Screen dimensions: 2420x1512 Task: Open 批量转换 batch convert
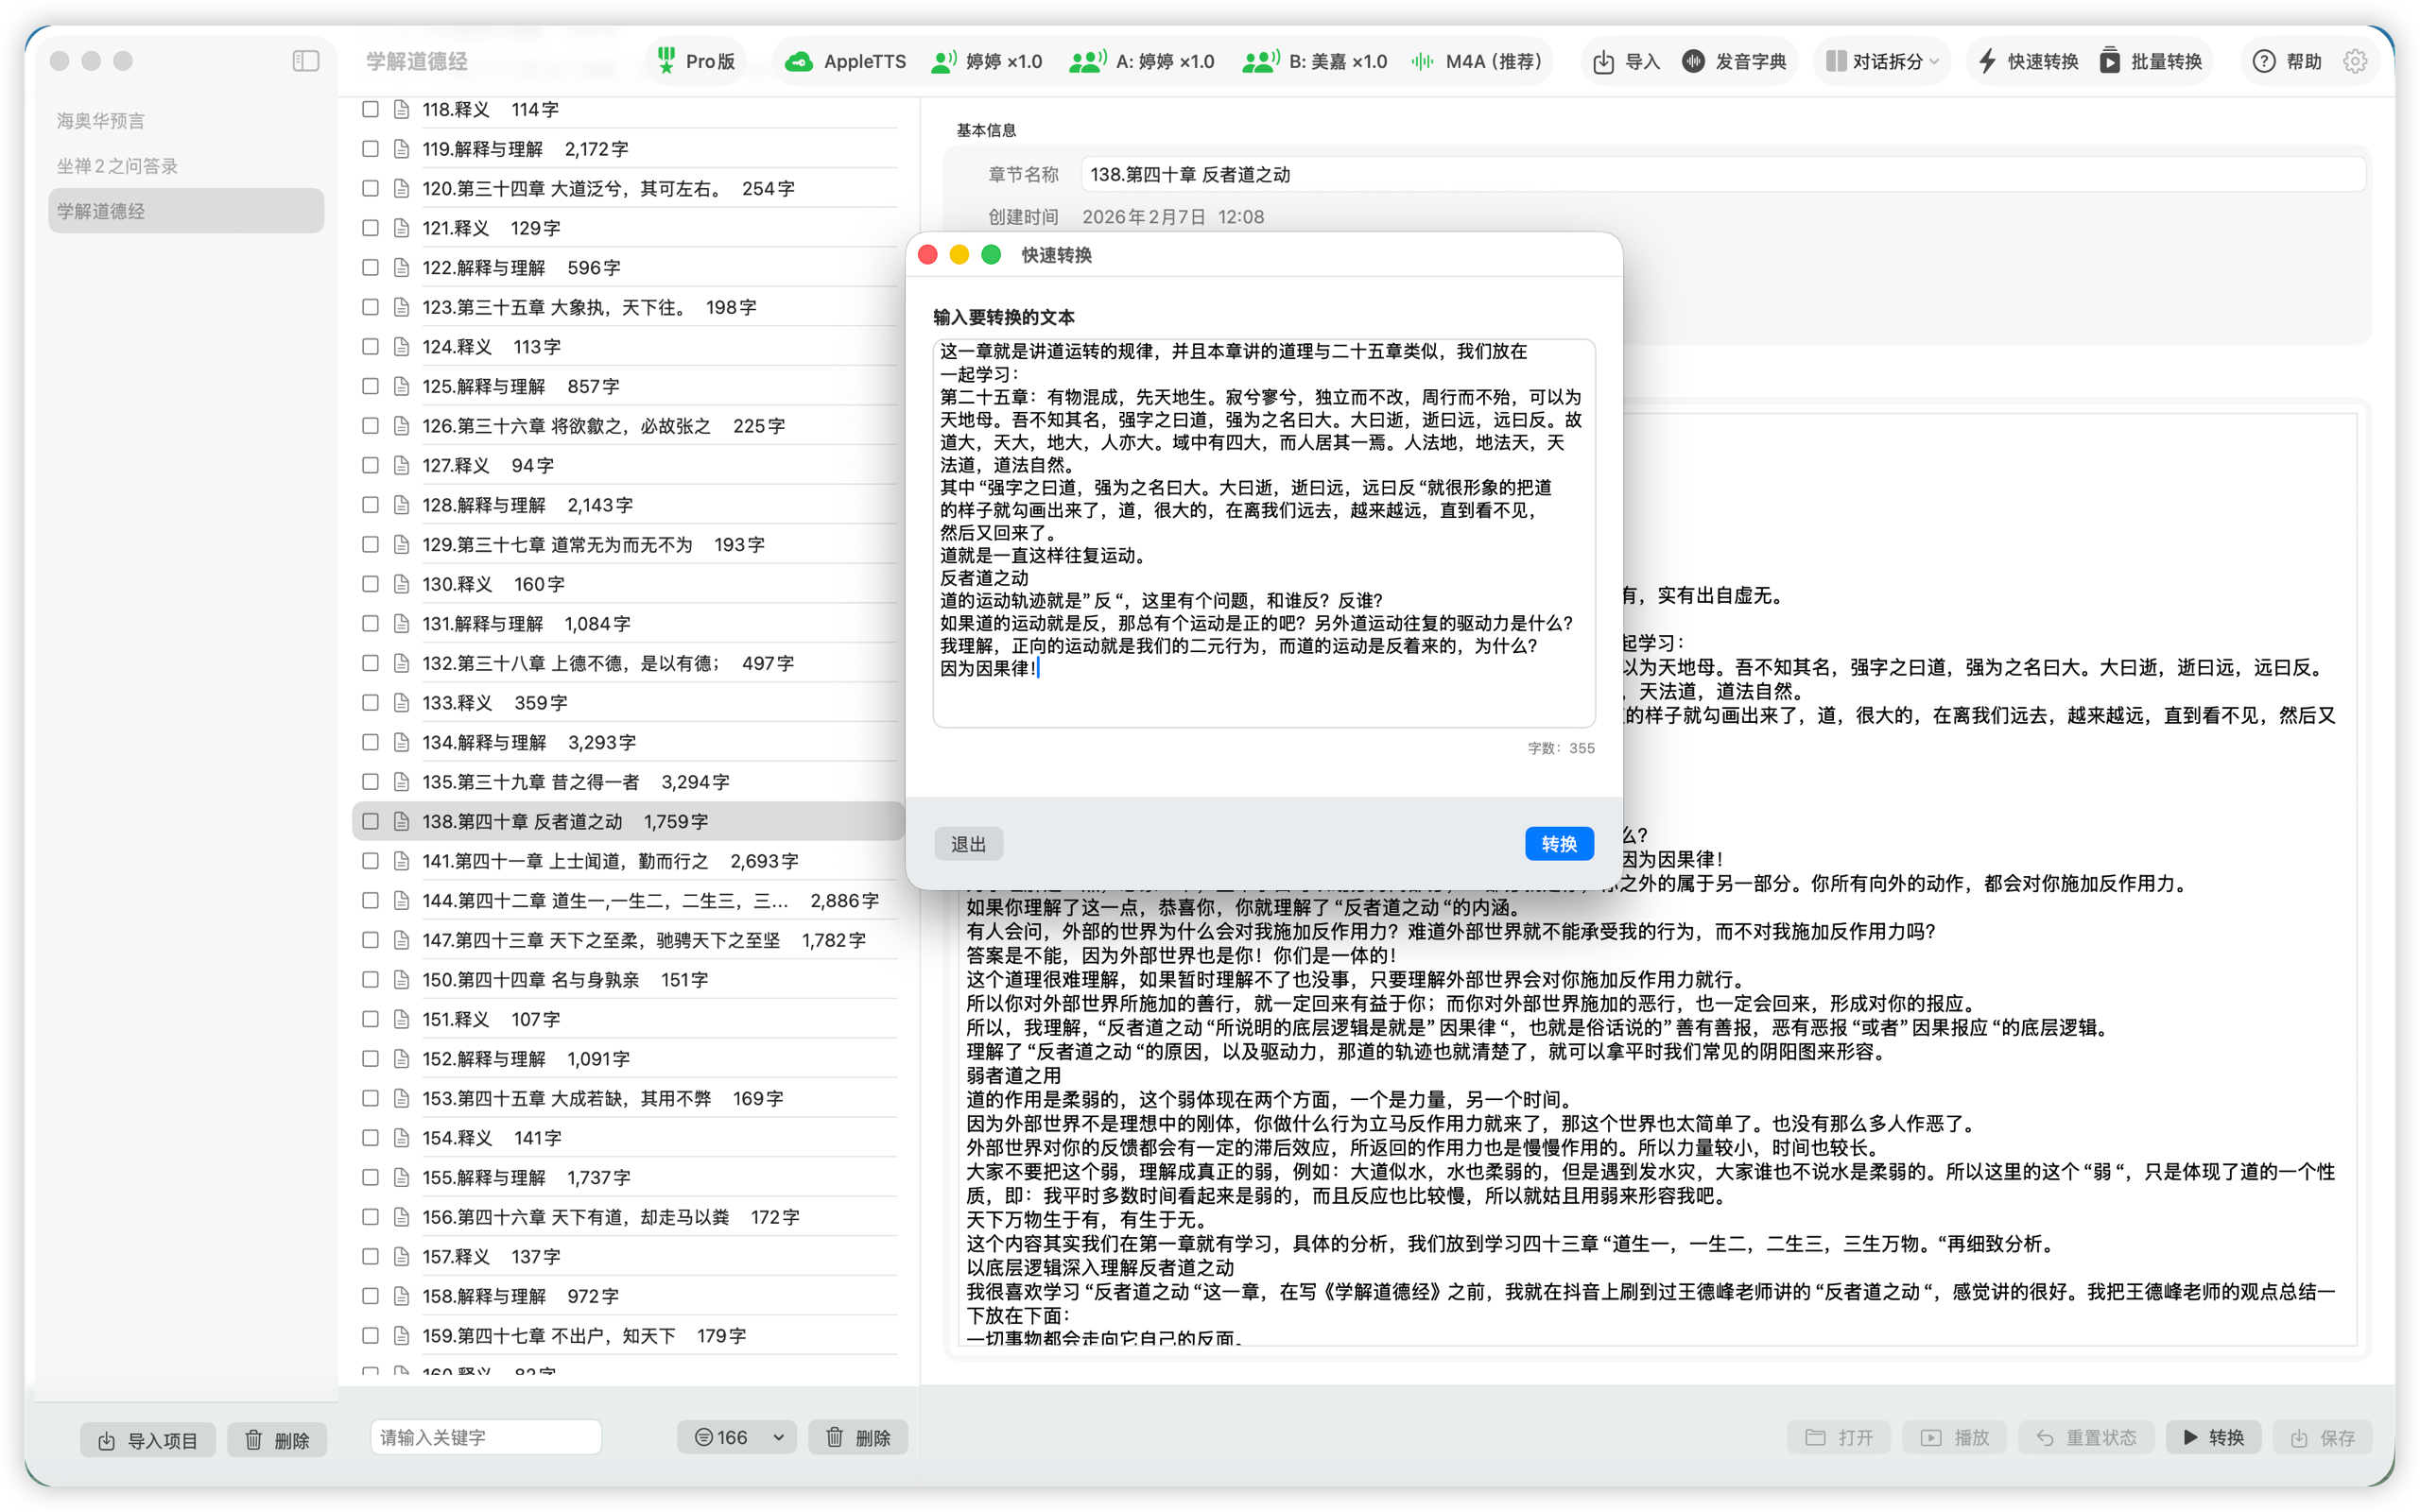[x=2151, y=61]
